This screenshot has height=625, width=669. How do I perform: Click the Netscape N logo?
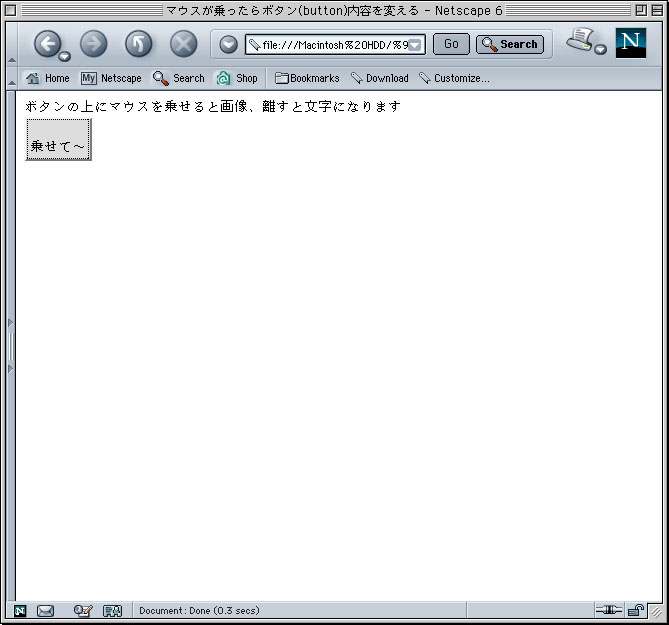pyautogui.click(x=631, y=43)
